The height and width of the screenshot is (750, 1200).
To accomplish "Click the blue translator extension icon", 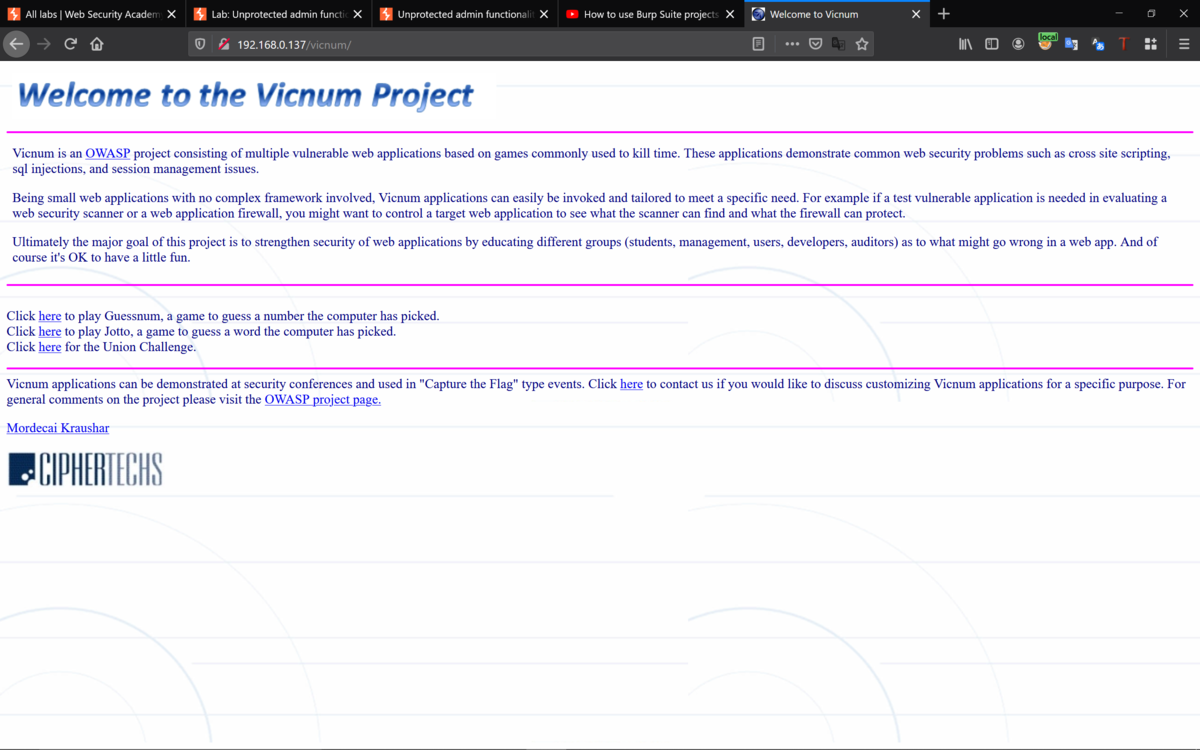I will click(x=1097, y=44).
